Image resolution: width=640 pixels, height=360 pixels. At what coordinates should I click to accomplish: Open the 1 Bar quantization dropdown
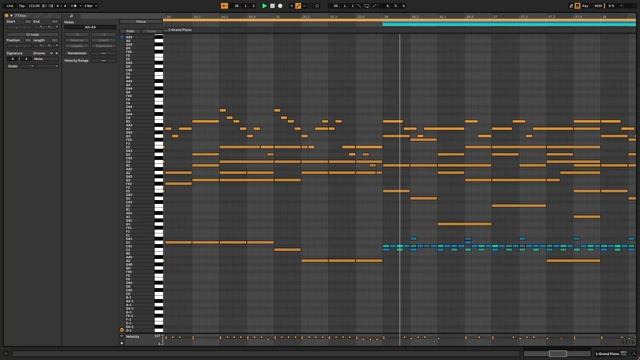(x=91, y=6)
